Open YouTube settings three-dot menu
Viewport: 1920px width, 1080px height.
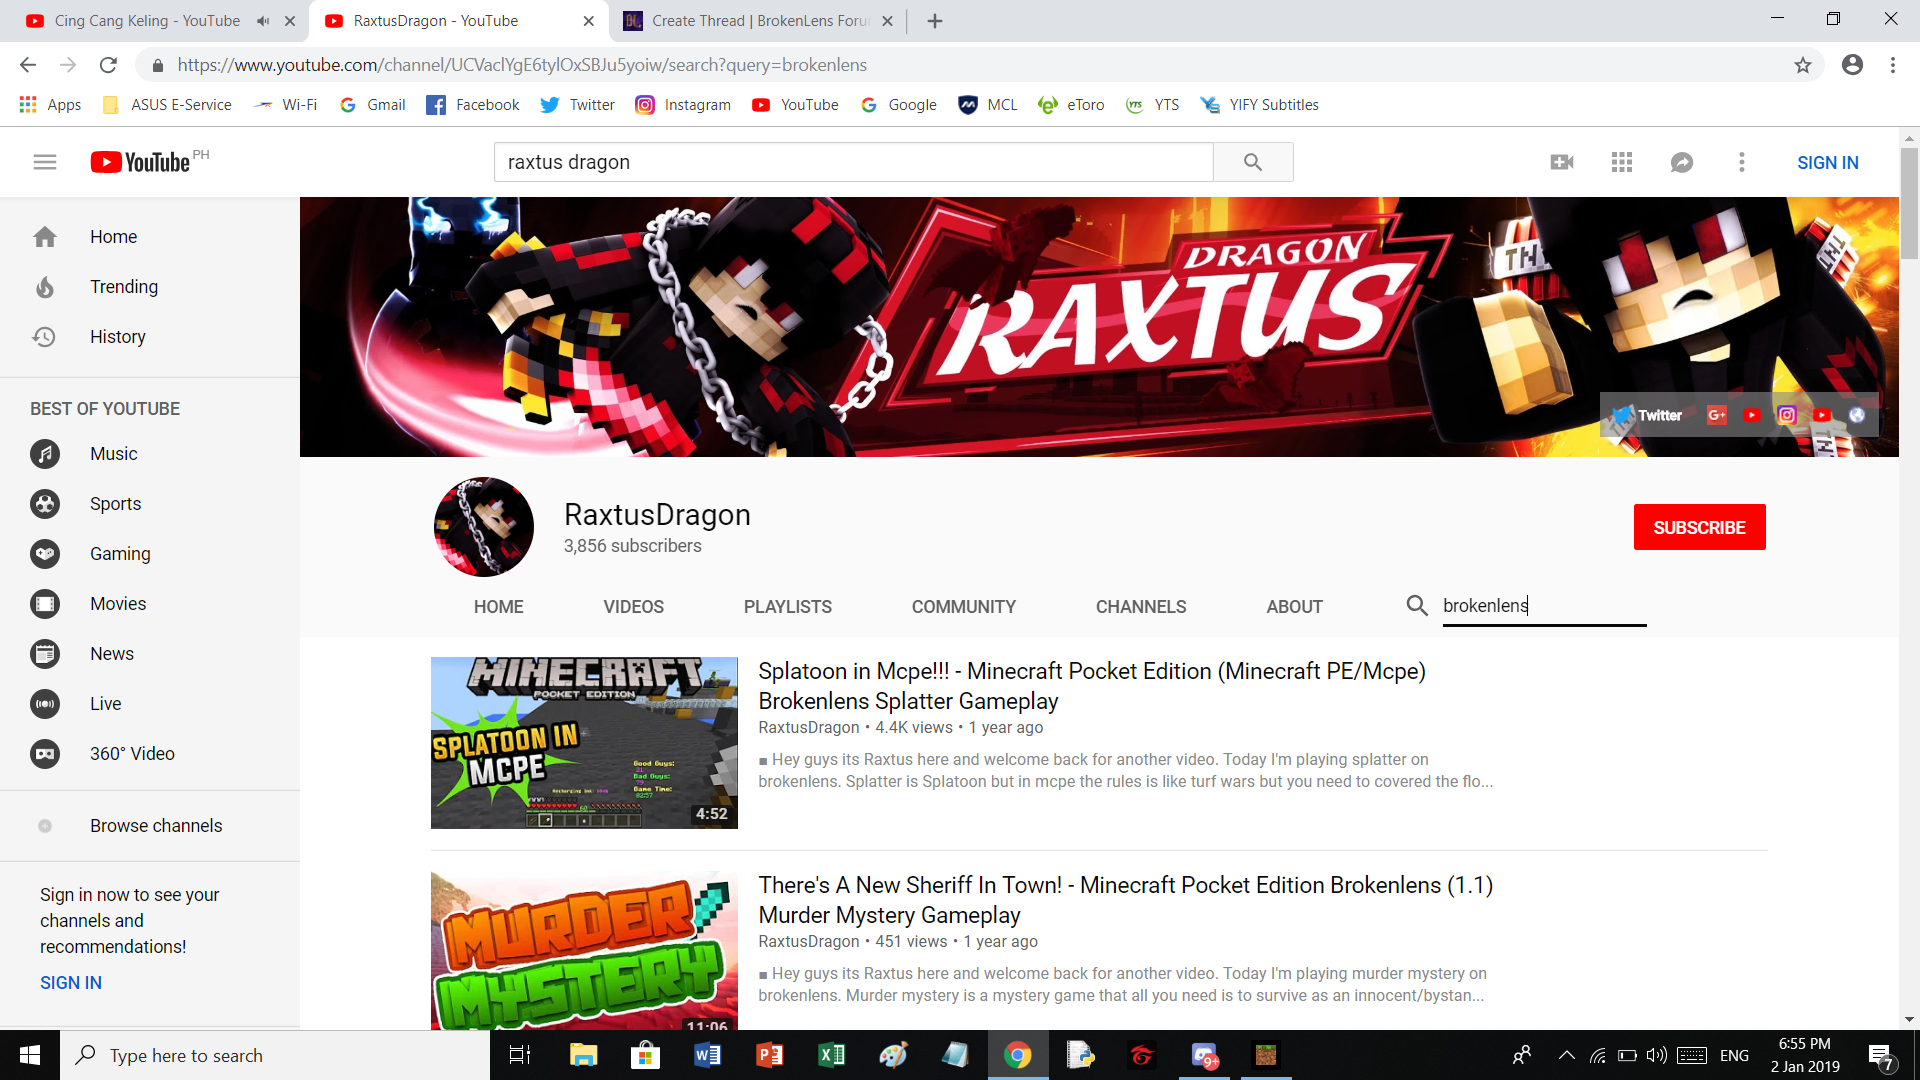[x=1742, y=162]
